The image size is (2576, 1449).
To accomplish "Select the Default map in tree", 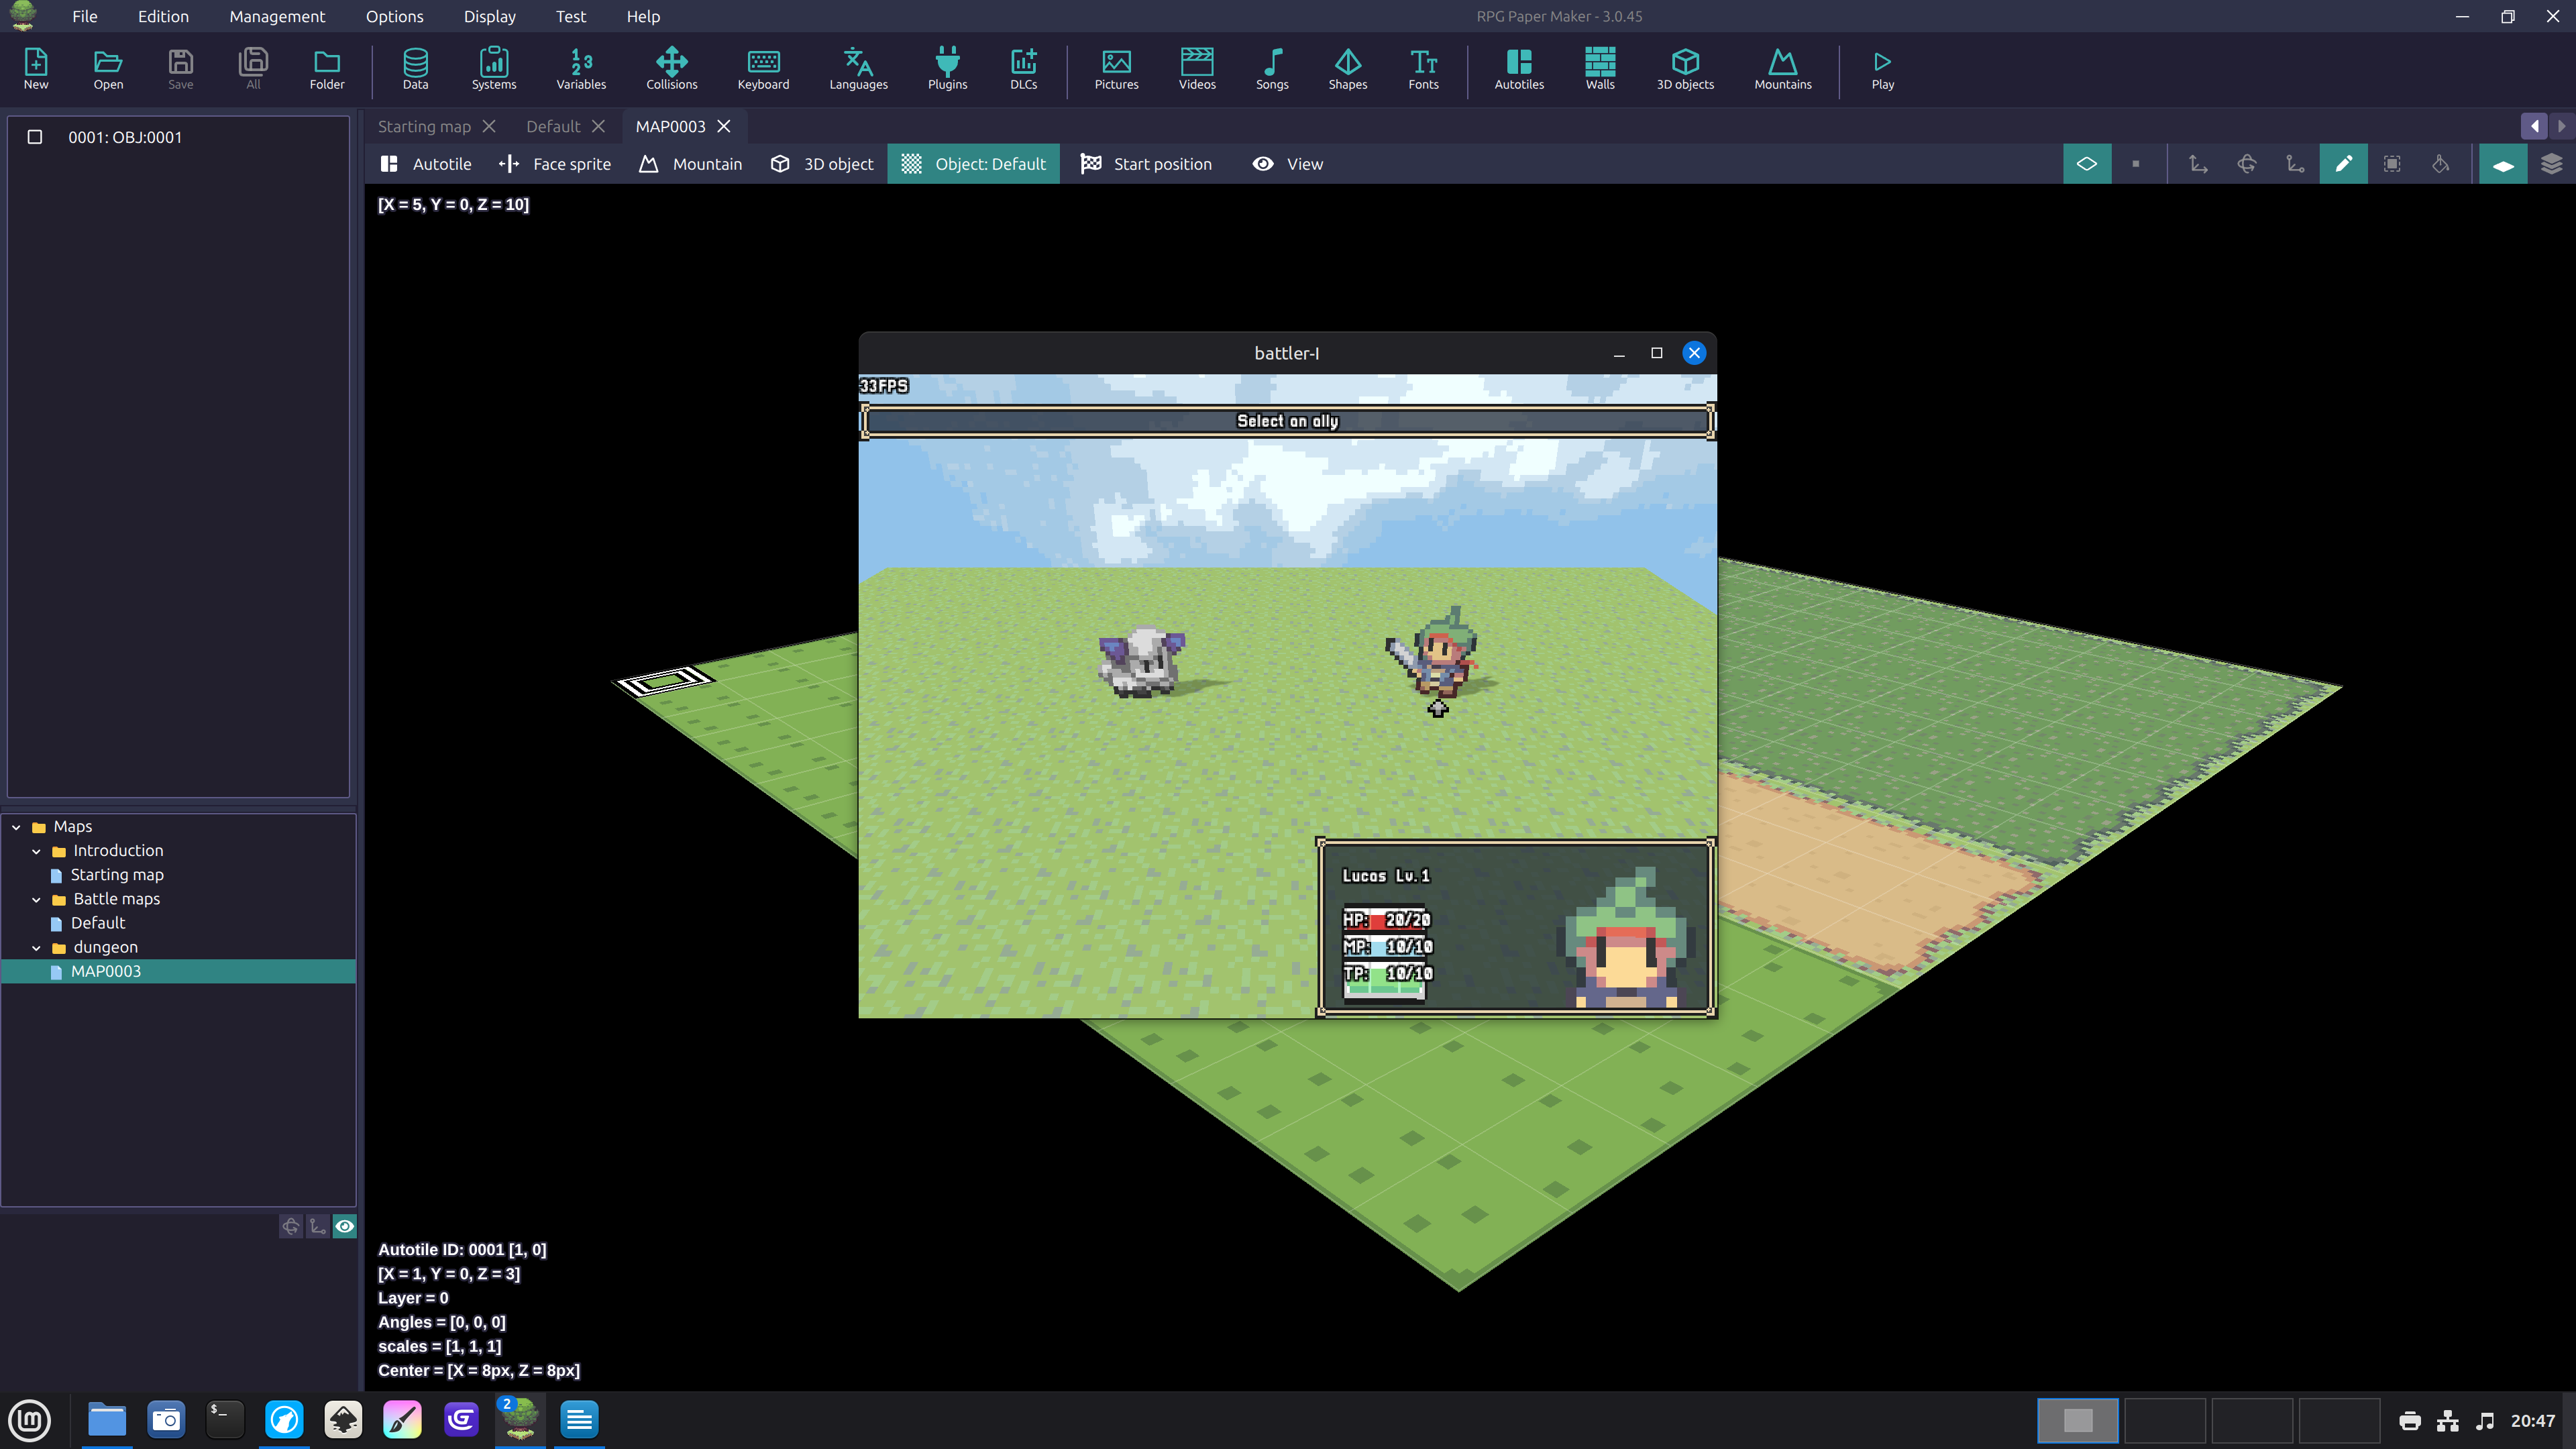I will pyautogui.click(x=98, y=923).
